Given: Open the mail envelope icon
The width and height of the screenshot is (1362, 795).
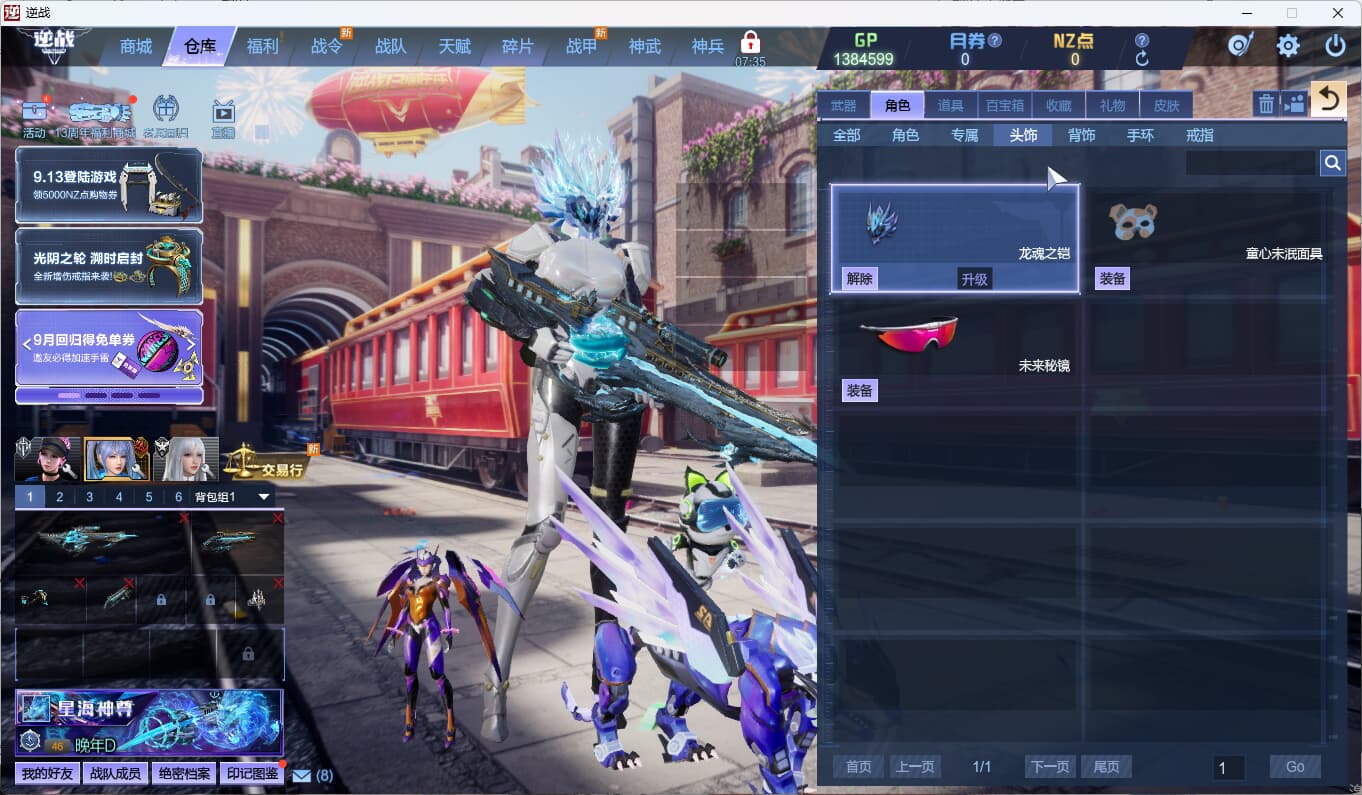Looking at the screenshot, I should coord(301,775).
